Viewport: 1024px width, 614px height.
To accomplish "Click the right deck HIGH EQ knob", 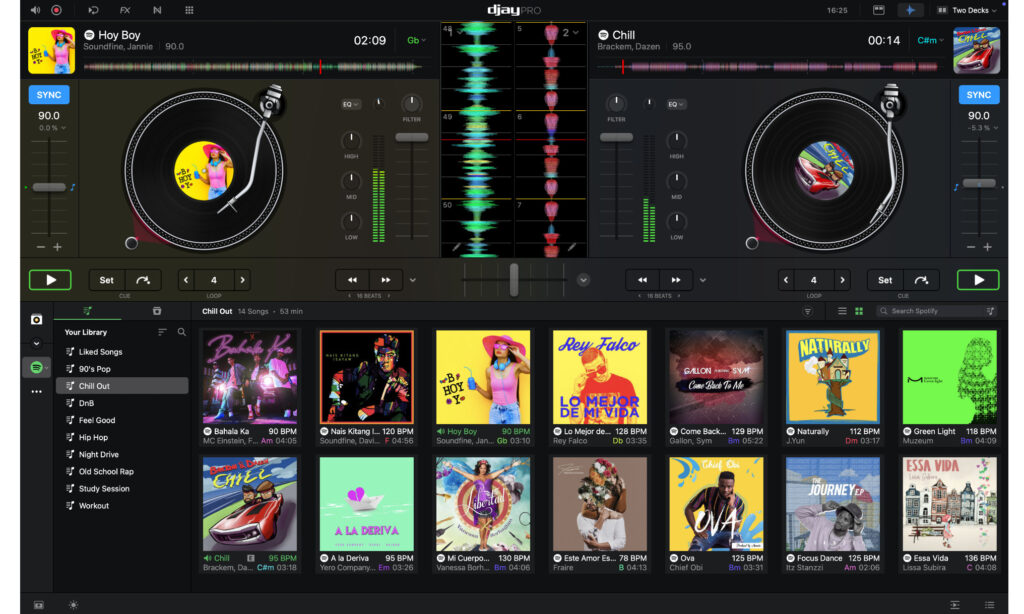I will click(677, 140).
